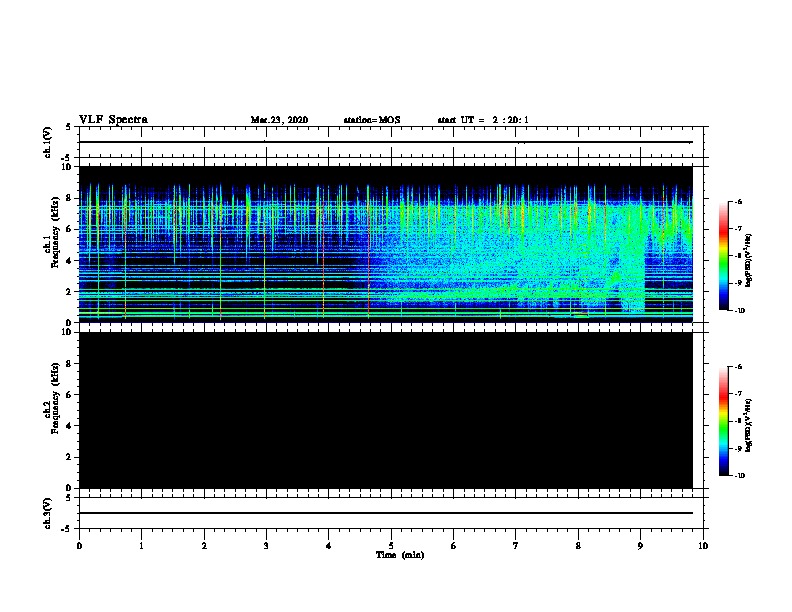Select the "Mar.23, 2020" date text
792x612 pixels.
pos(279,120)
